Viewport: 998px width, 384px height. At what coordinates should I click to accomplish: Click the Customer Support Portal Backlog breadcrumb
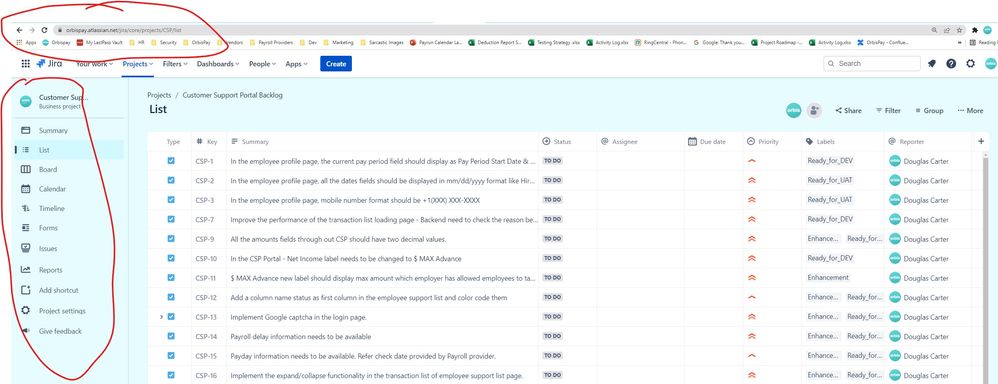232,95
